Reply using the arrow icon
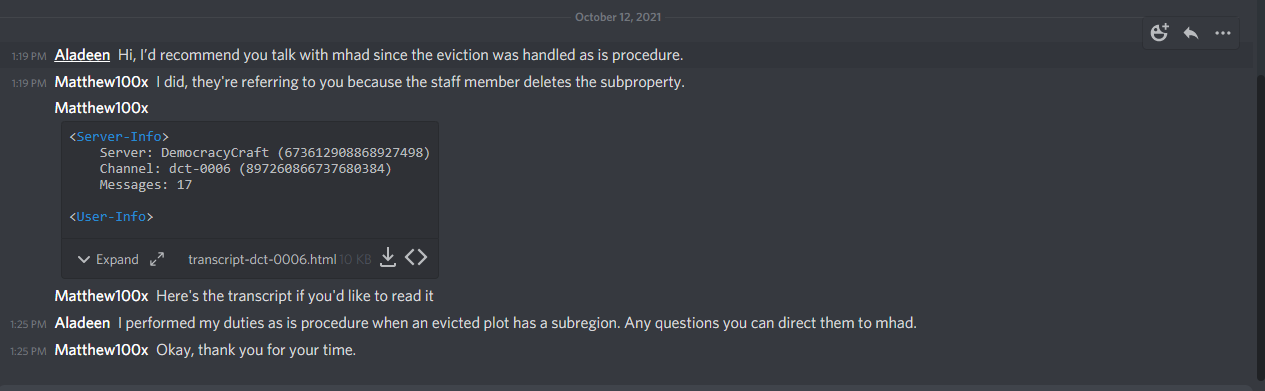Screen dimensions: 1265x391 point(1191,33)
